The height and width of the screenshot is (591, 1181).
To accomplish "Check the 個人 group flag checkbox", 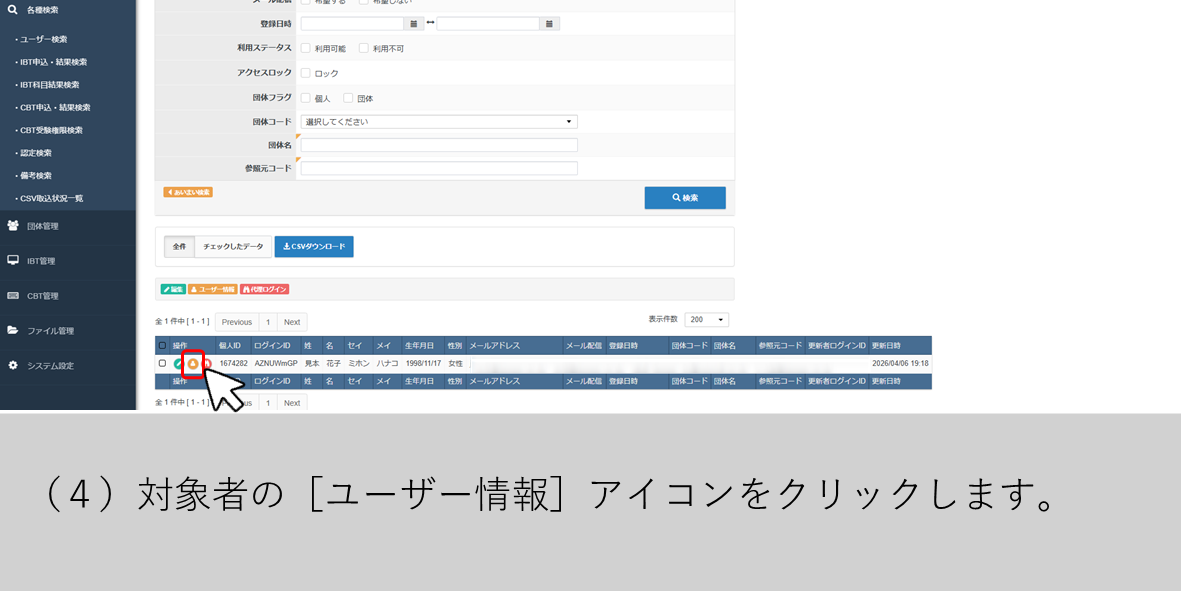I will coord(306,98).
